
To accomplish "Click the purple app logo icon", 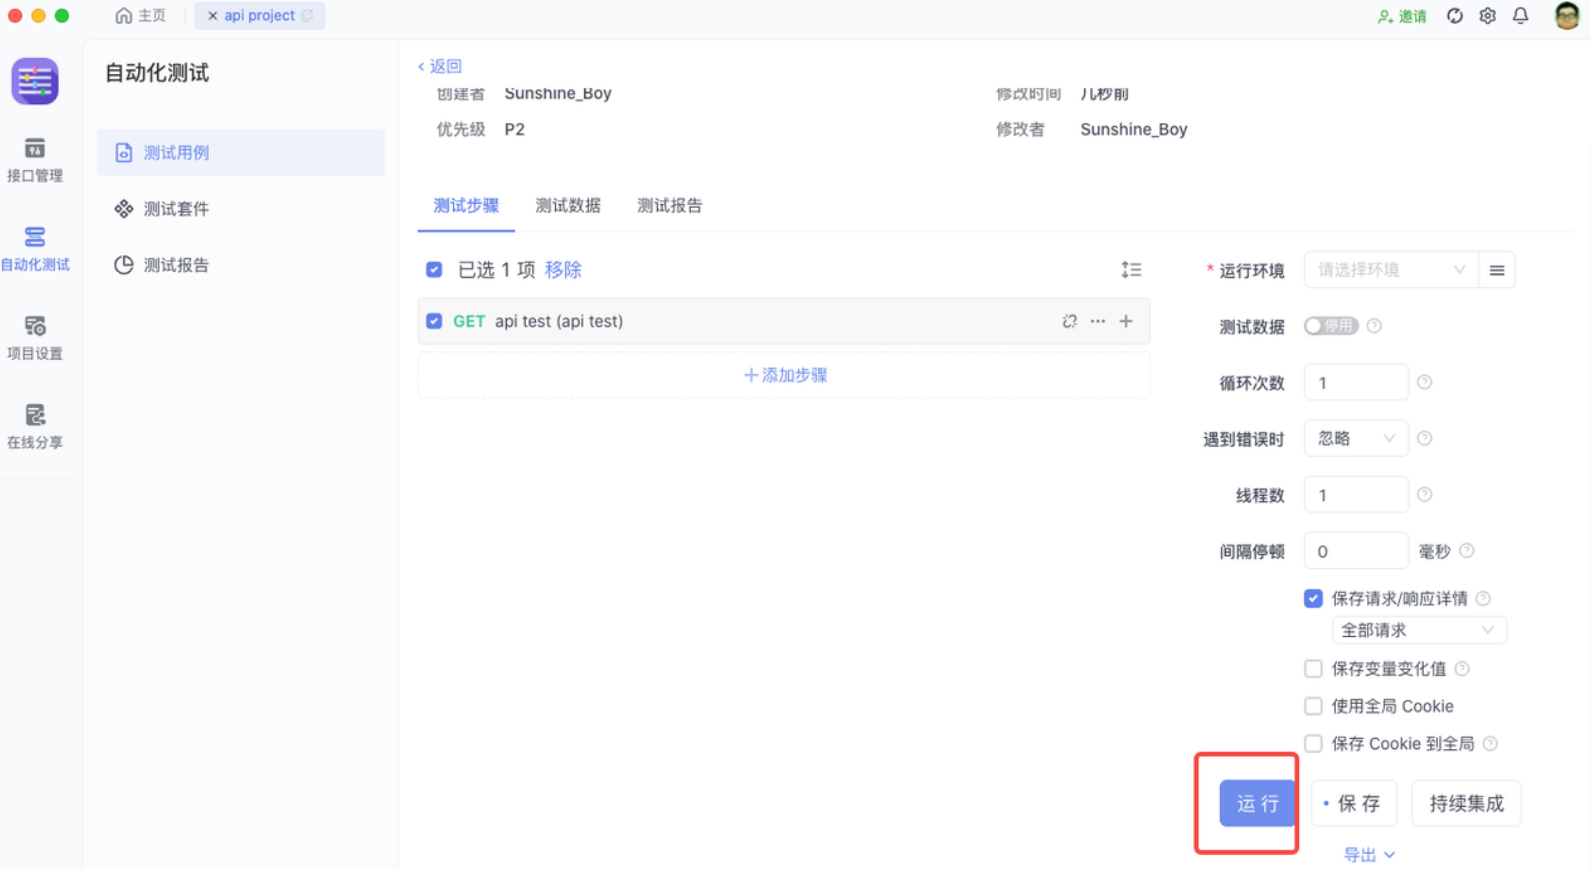I will tap(35, 81).
